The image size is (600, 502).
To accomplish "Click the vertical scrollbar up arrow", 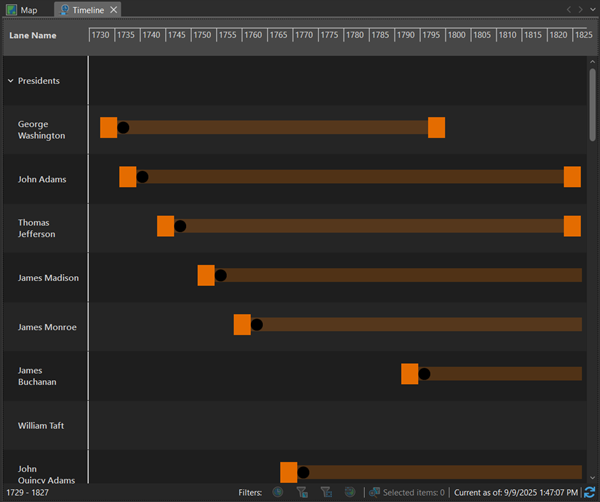I will 592,62.
